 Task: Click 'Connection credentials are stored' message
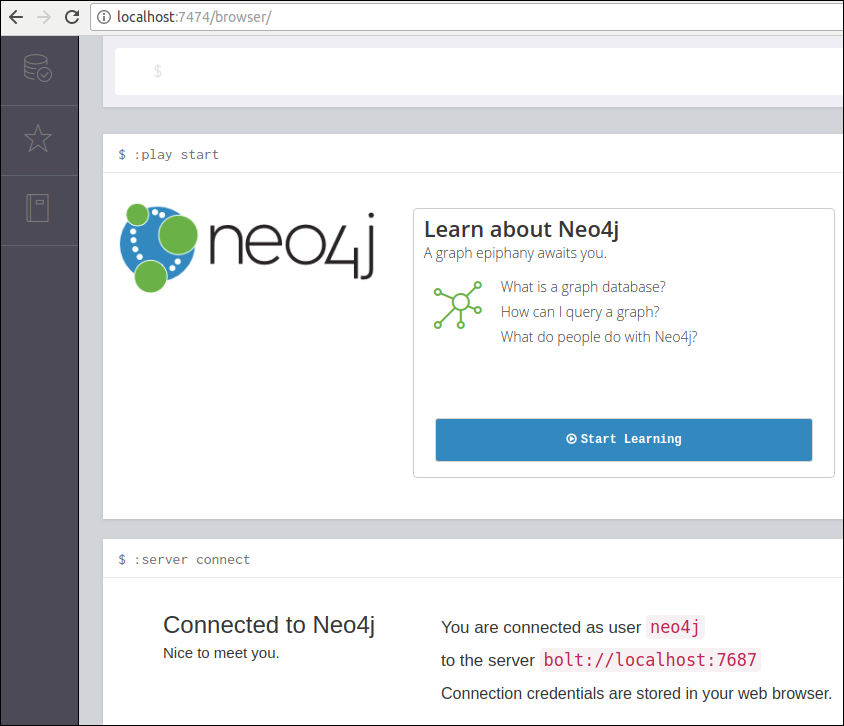point(636,694)
